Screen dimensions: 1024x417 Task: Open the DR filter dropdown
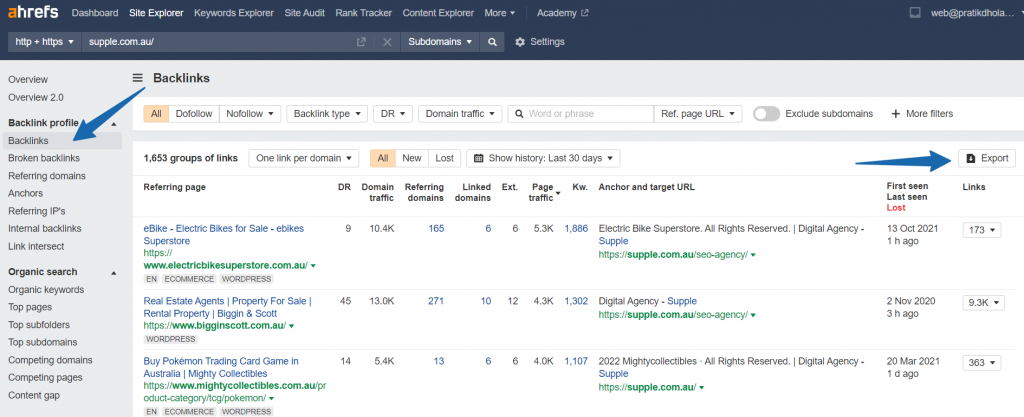point(393,114)
